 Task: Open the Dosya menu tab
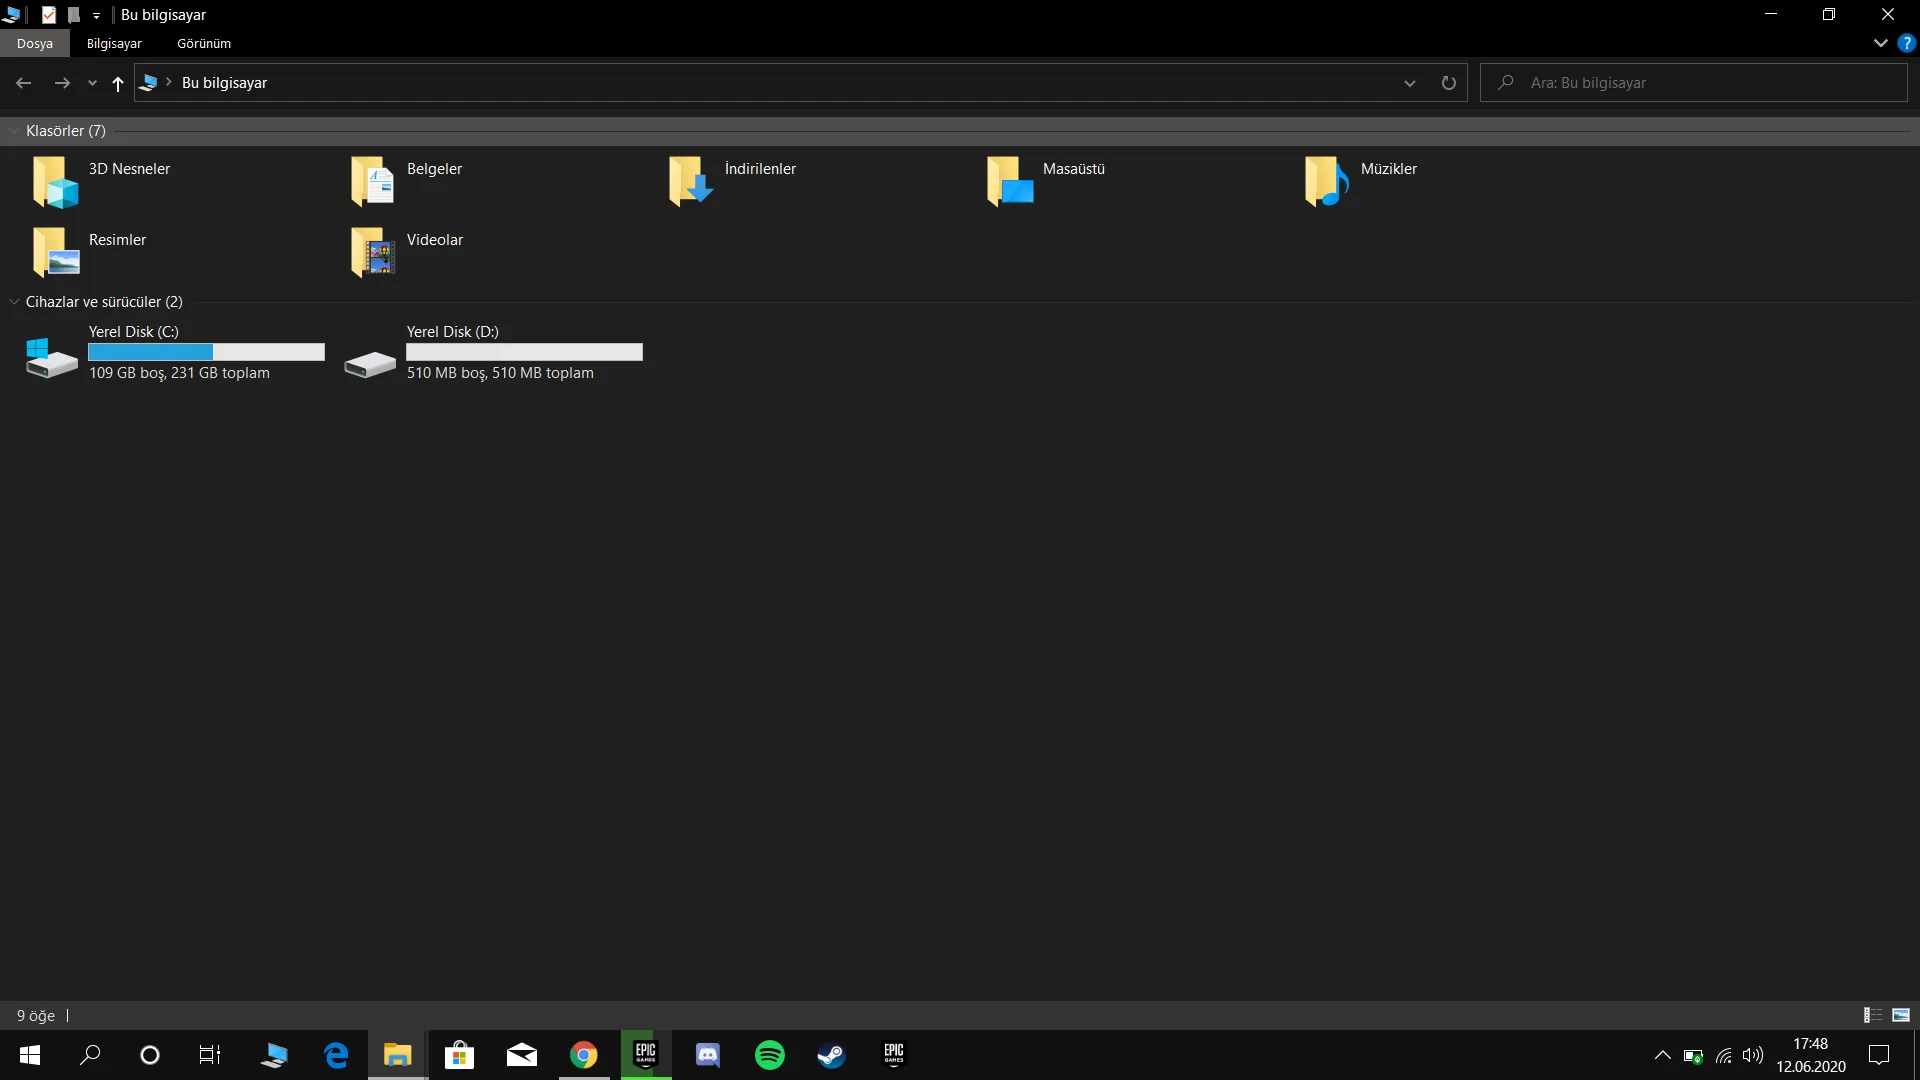coord(34,43)
